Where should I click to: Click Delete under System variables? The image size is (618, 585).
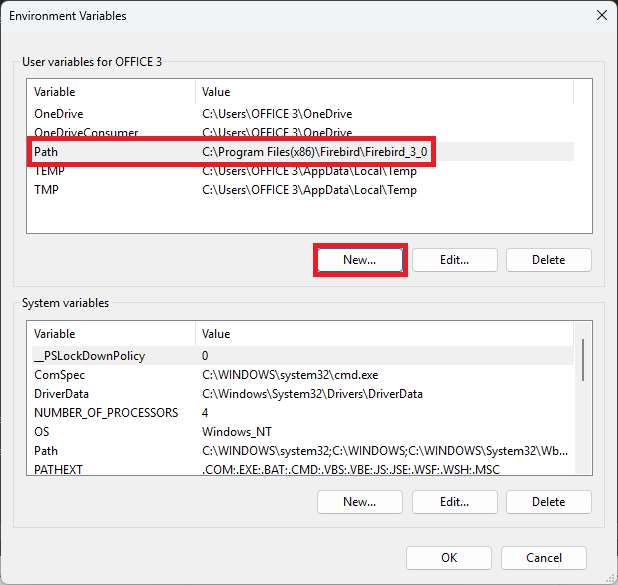pos(548,502)
